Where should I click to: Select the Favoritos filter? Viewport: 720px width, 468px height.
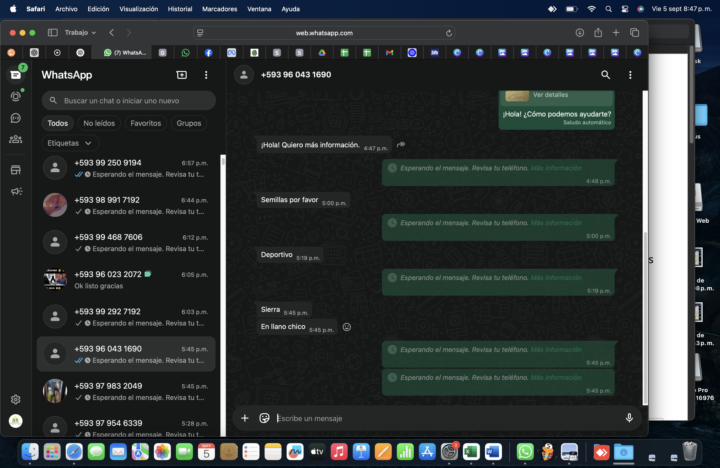[146, 123]
